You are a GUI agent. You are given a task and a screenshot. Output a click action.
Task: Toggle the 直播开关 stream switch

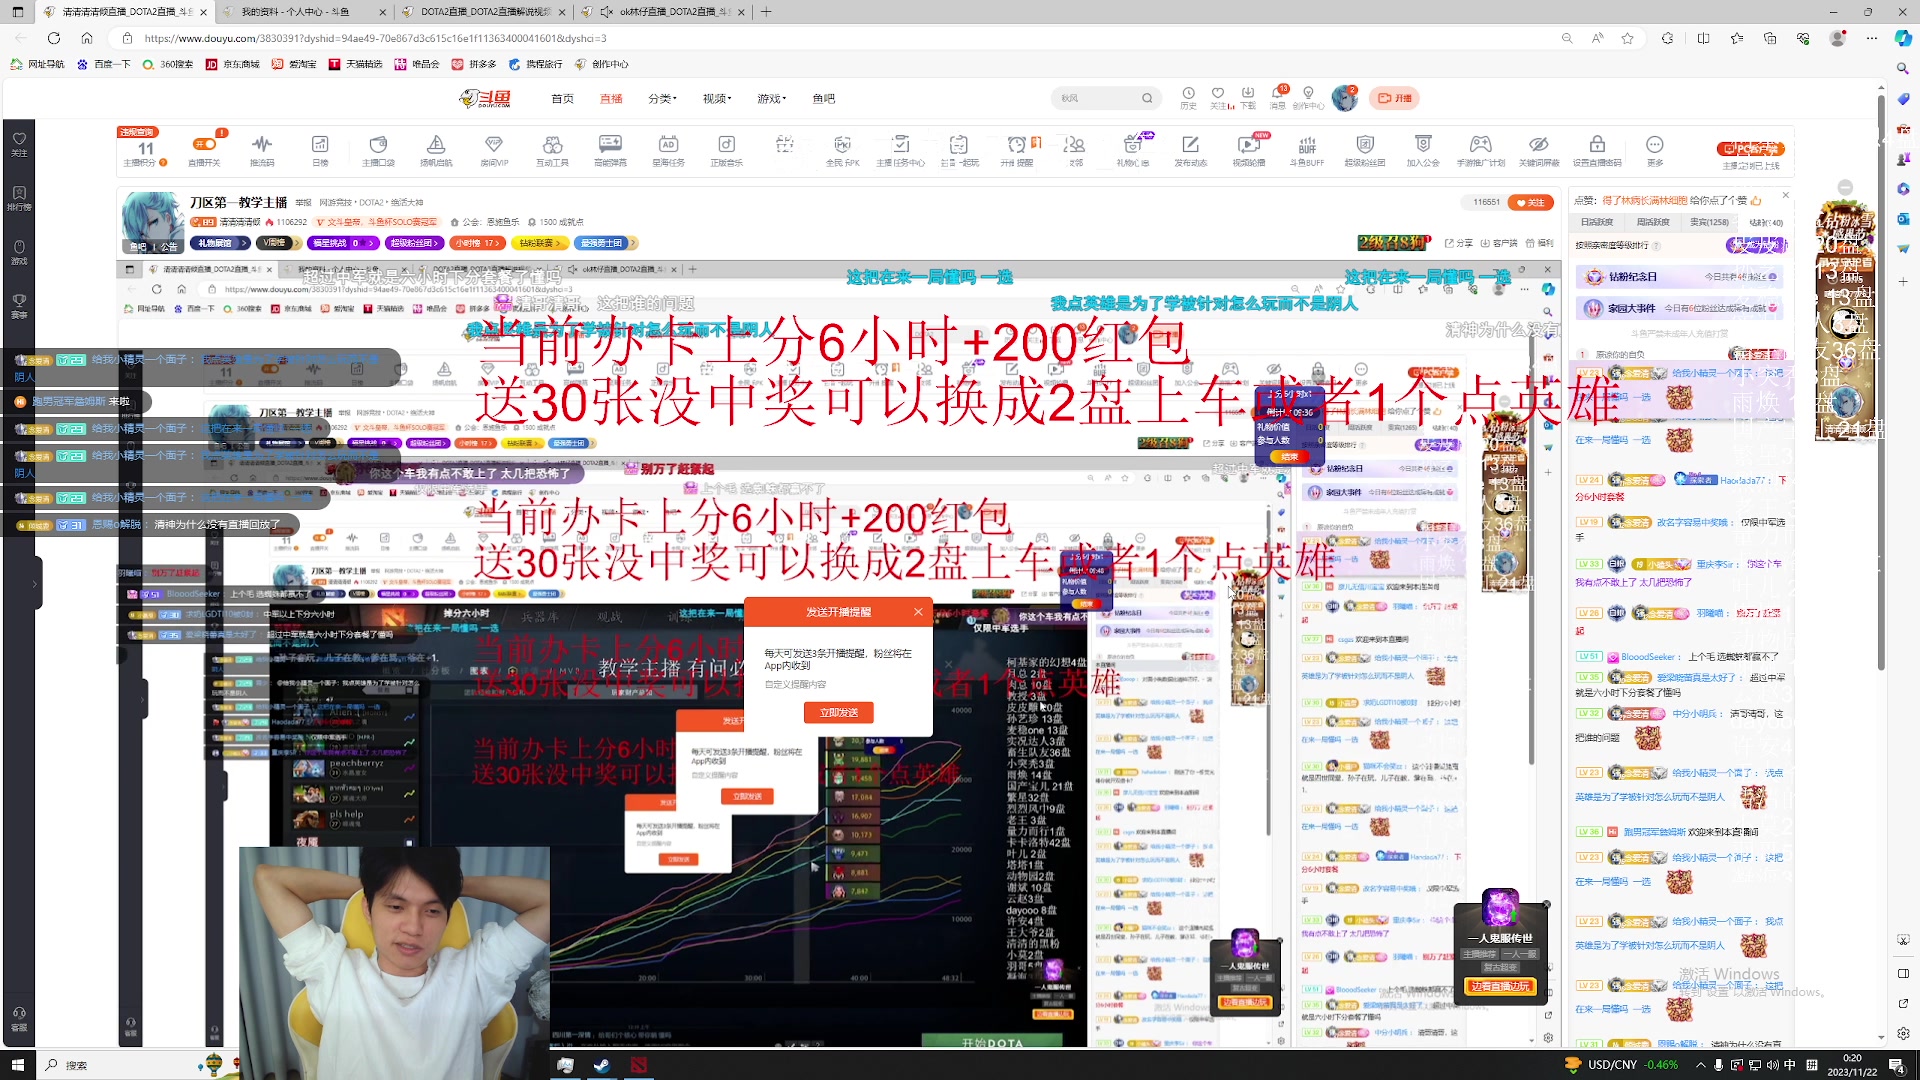(x=204, y=149)
